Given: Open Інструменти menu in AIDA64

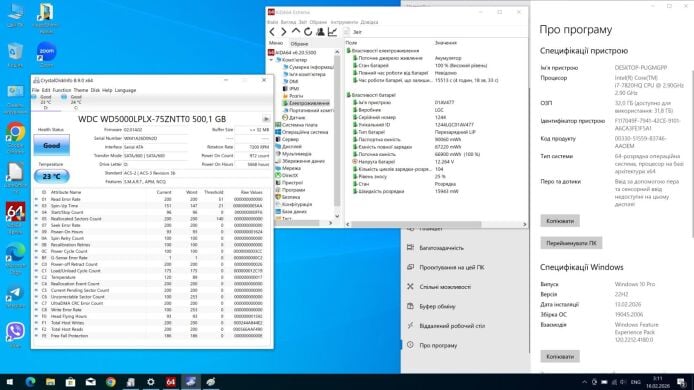Looking at the screenshot, I should pyautogui.click(x=344, y=22).
